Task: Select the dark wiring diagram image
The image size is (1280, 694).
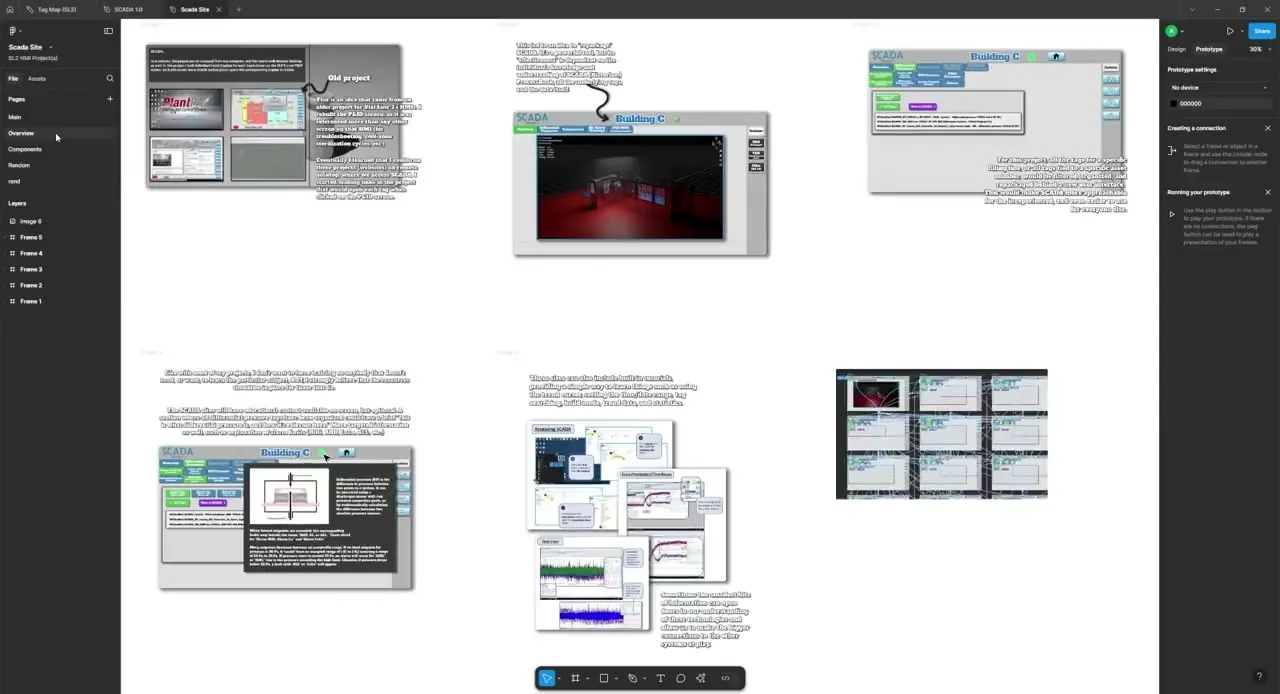Action: point(942,434)
